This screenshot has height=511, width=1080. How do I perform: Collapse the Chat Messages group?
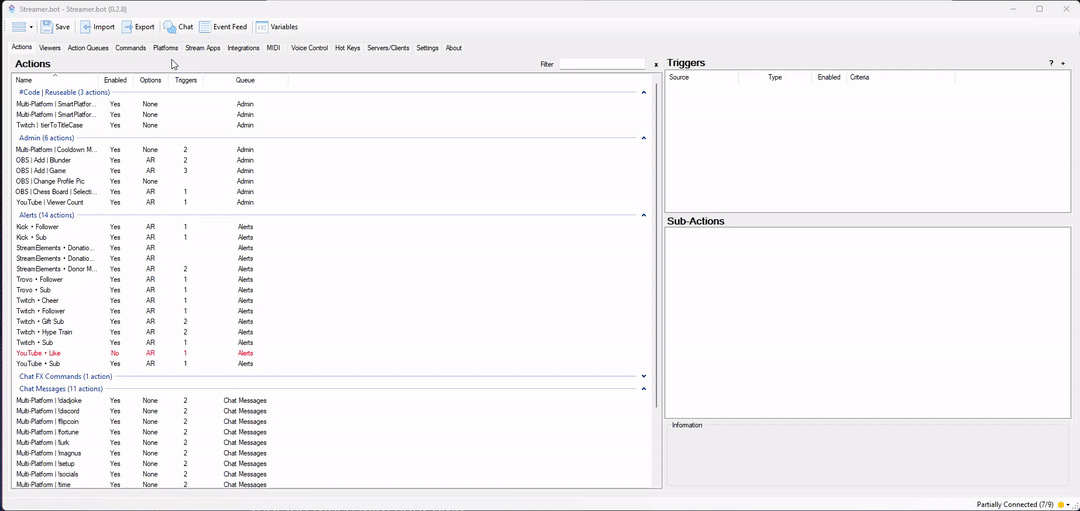tap(643, 388)
